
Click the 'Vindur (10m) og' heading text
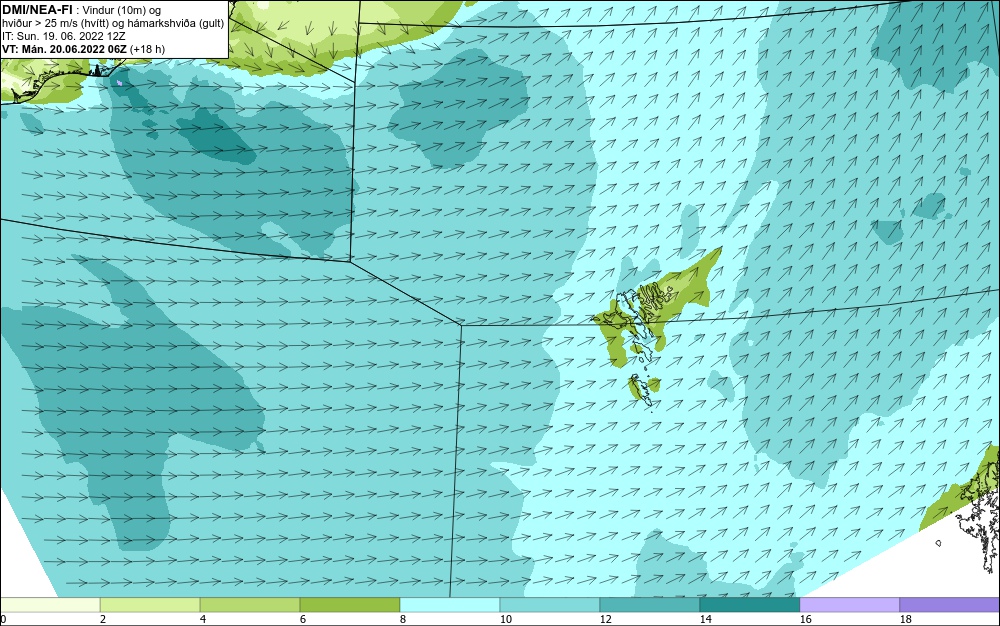point(122,10)
